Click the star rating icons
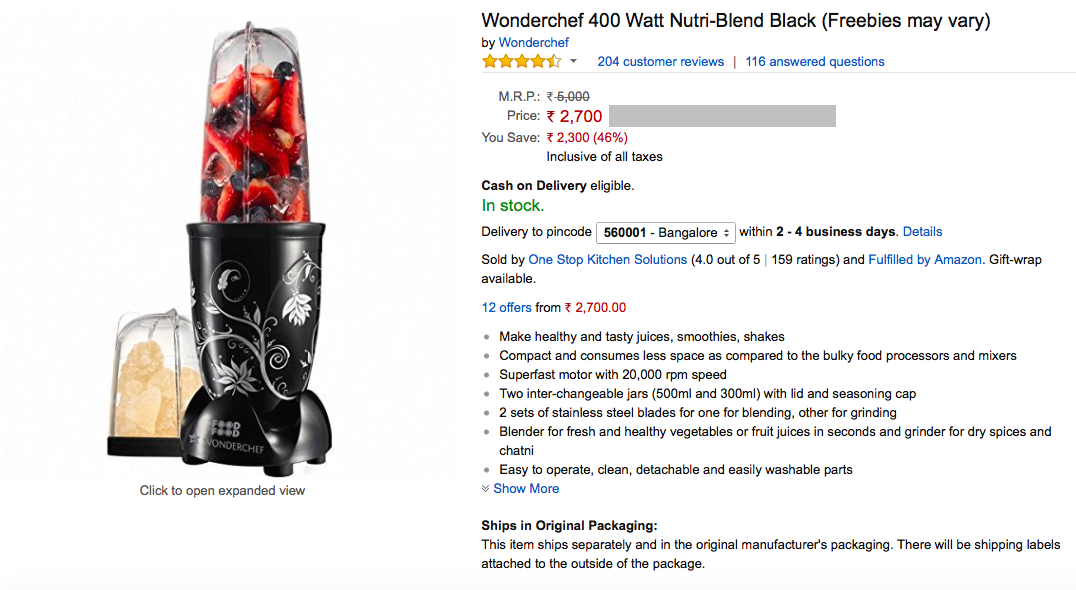 (521, 62)
